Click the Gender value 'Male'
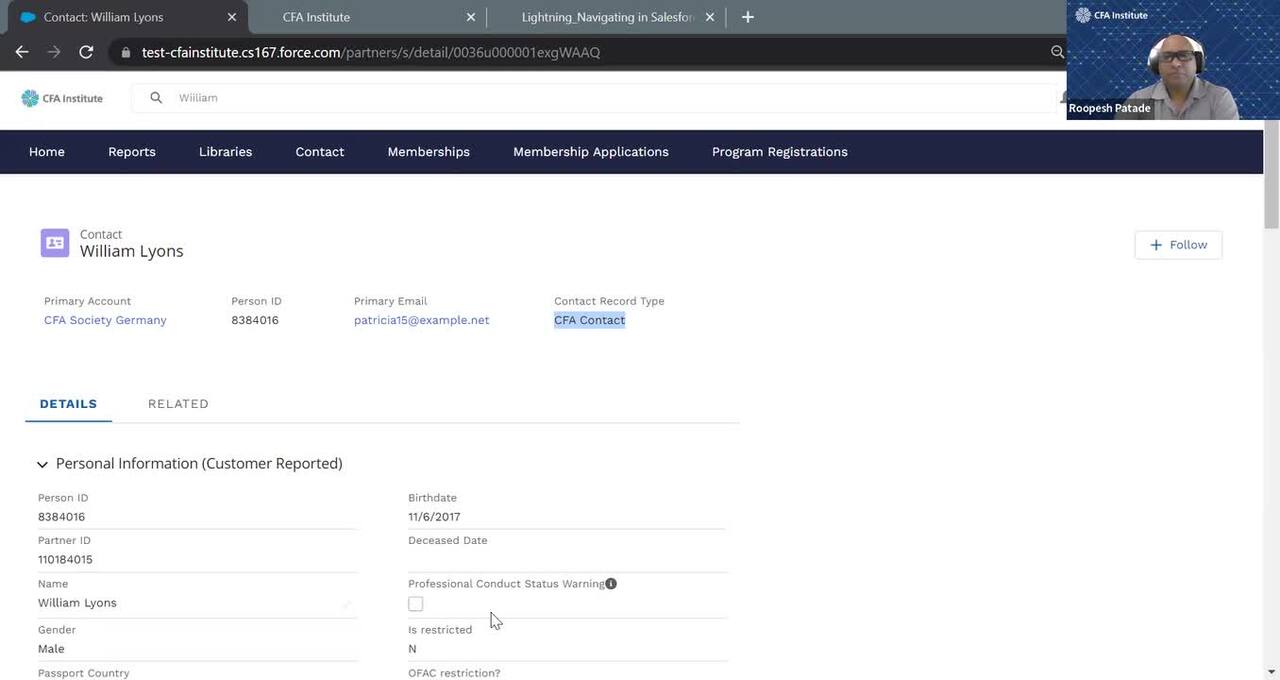 [51, 649]
